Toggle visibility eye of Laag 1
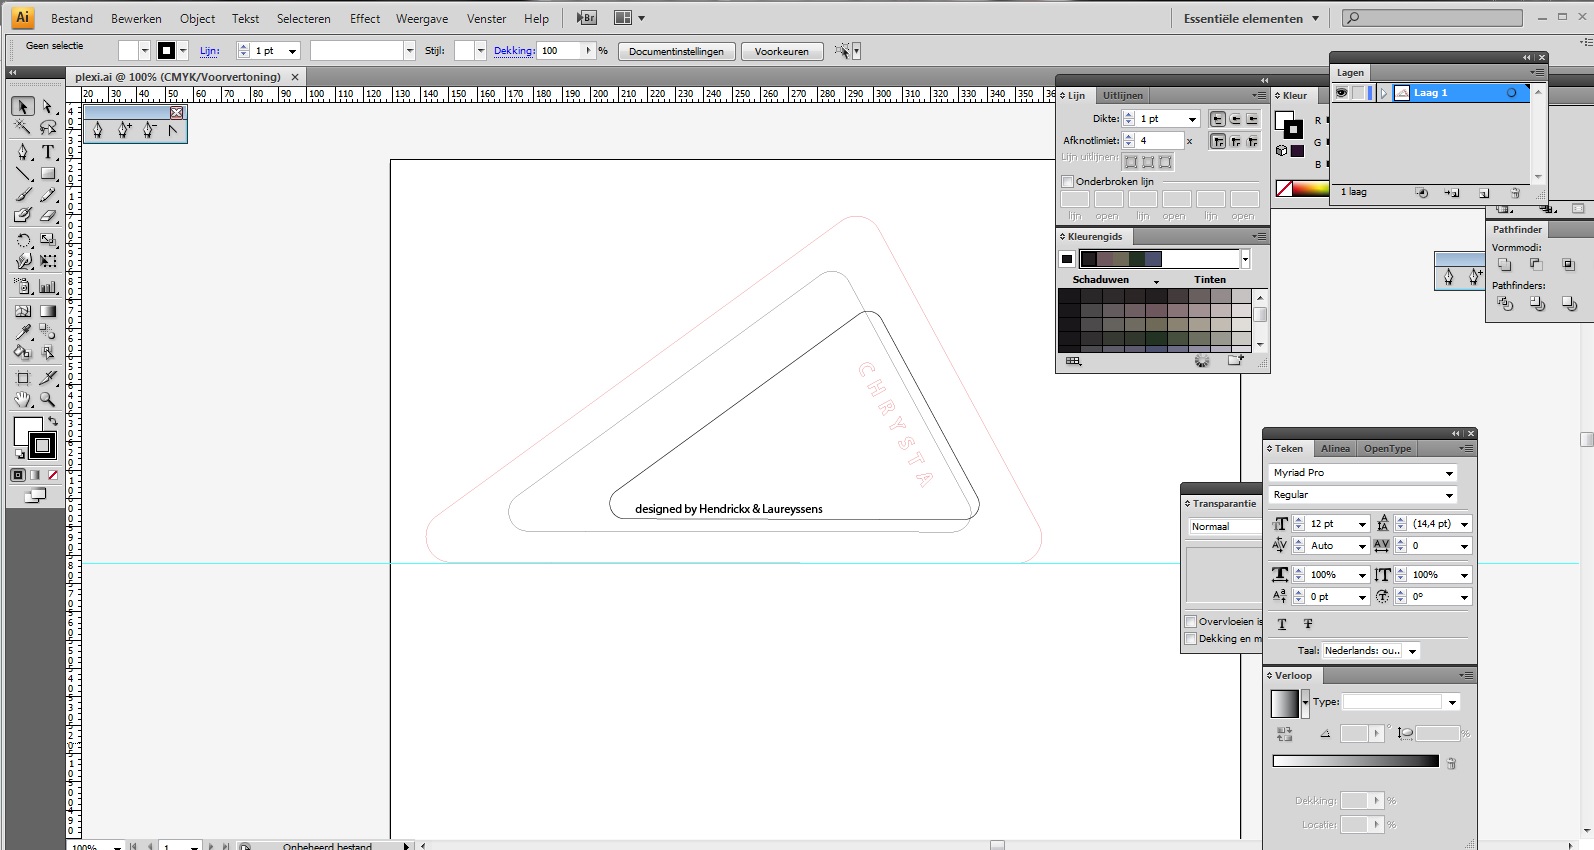Viewport: 1594px width, 850px height. click(1342, 93)
